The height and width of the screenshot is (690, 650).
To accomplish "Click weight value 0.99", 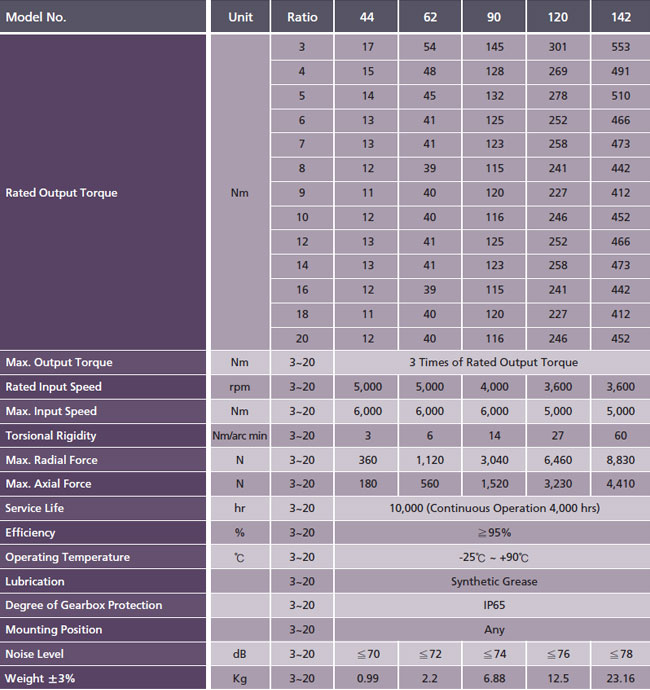I will pos(366,678).
